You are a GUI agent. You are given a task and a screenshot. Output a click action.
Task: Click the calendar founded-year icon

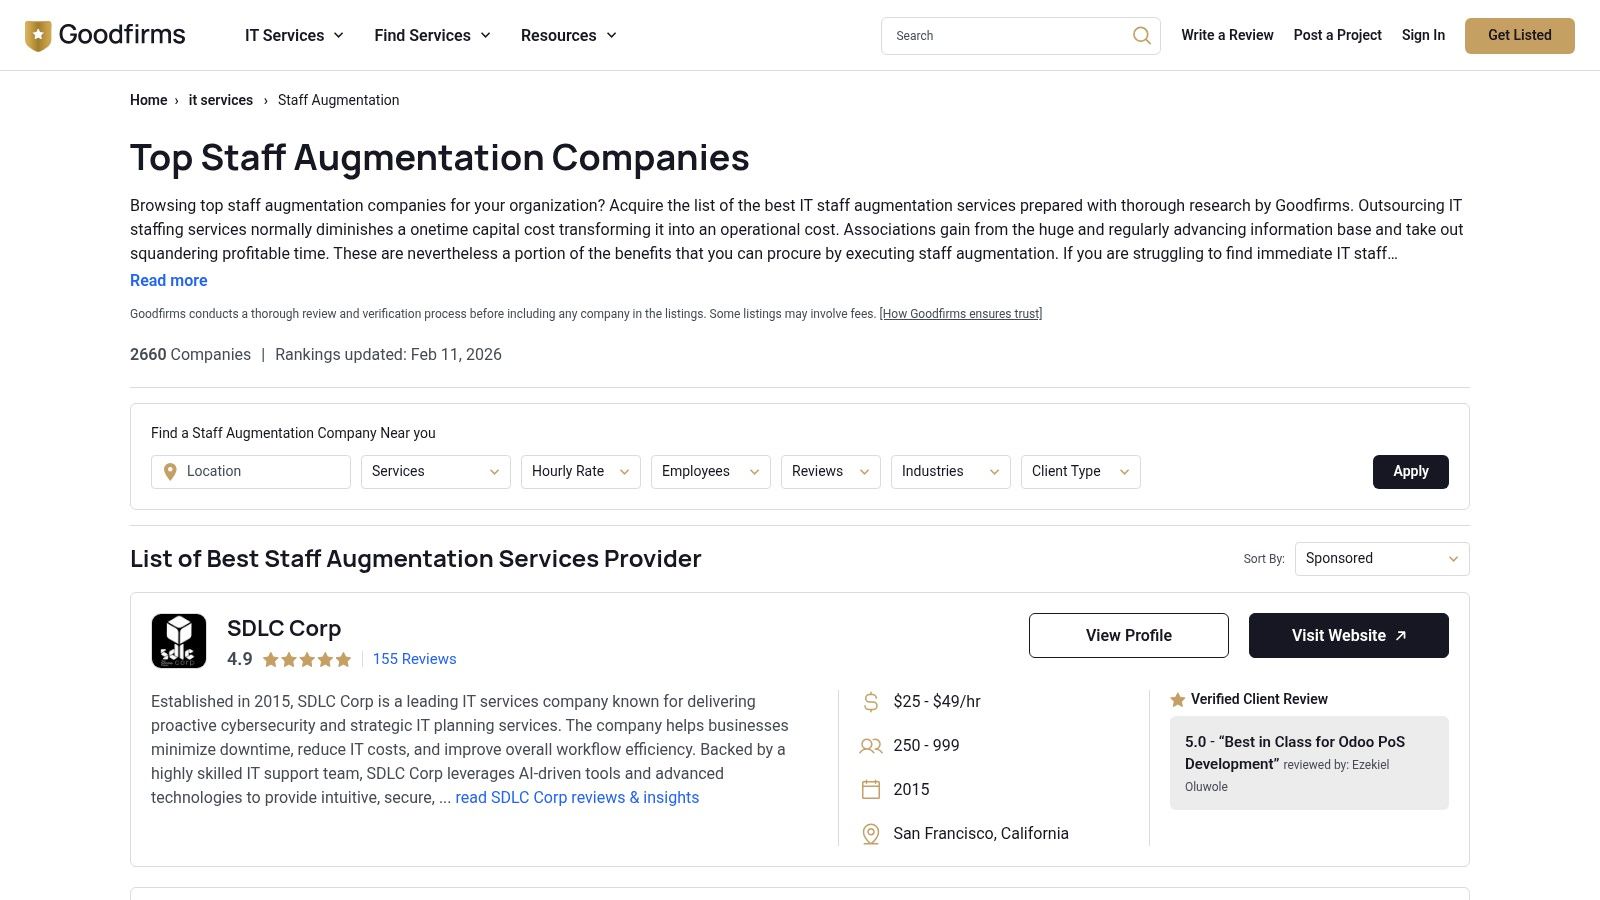[871, 790]
